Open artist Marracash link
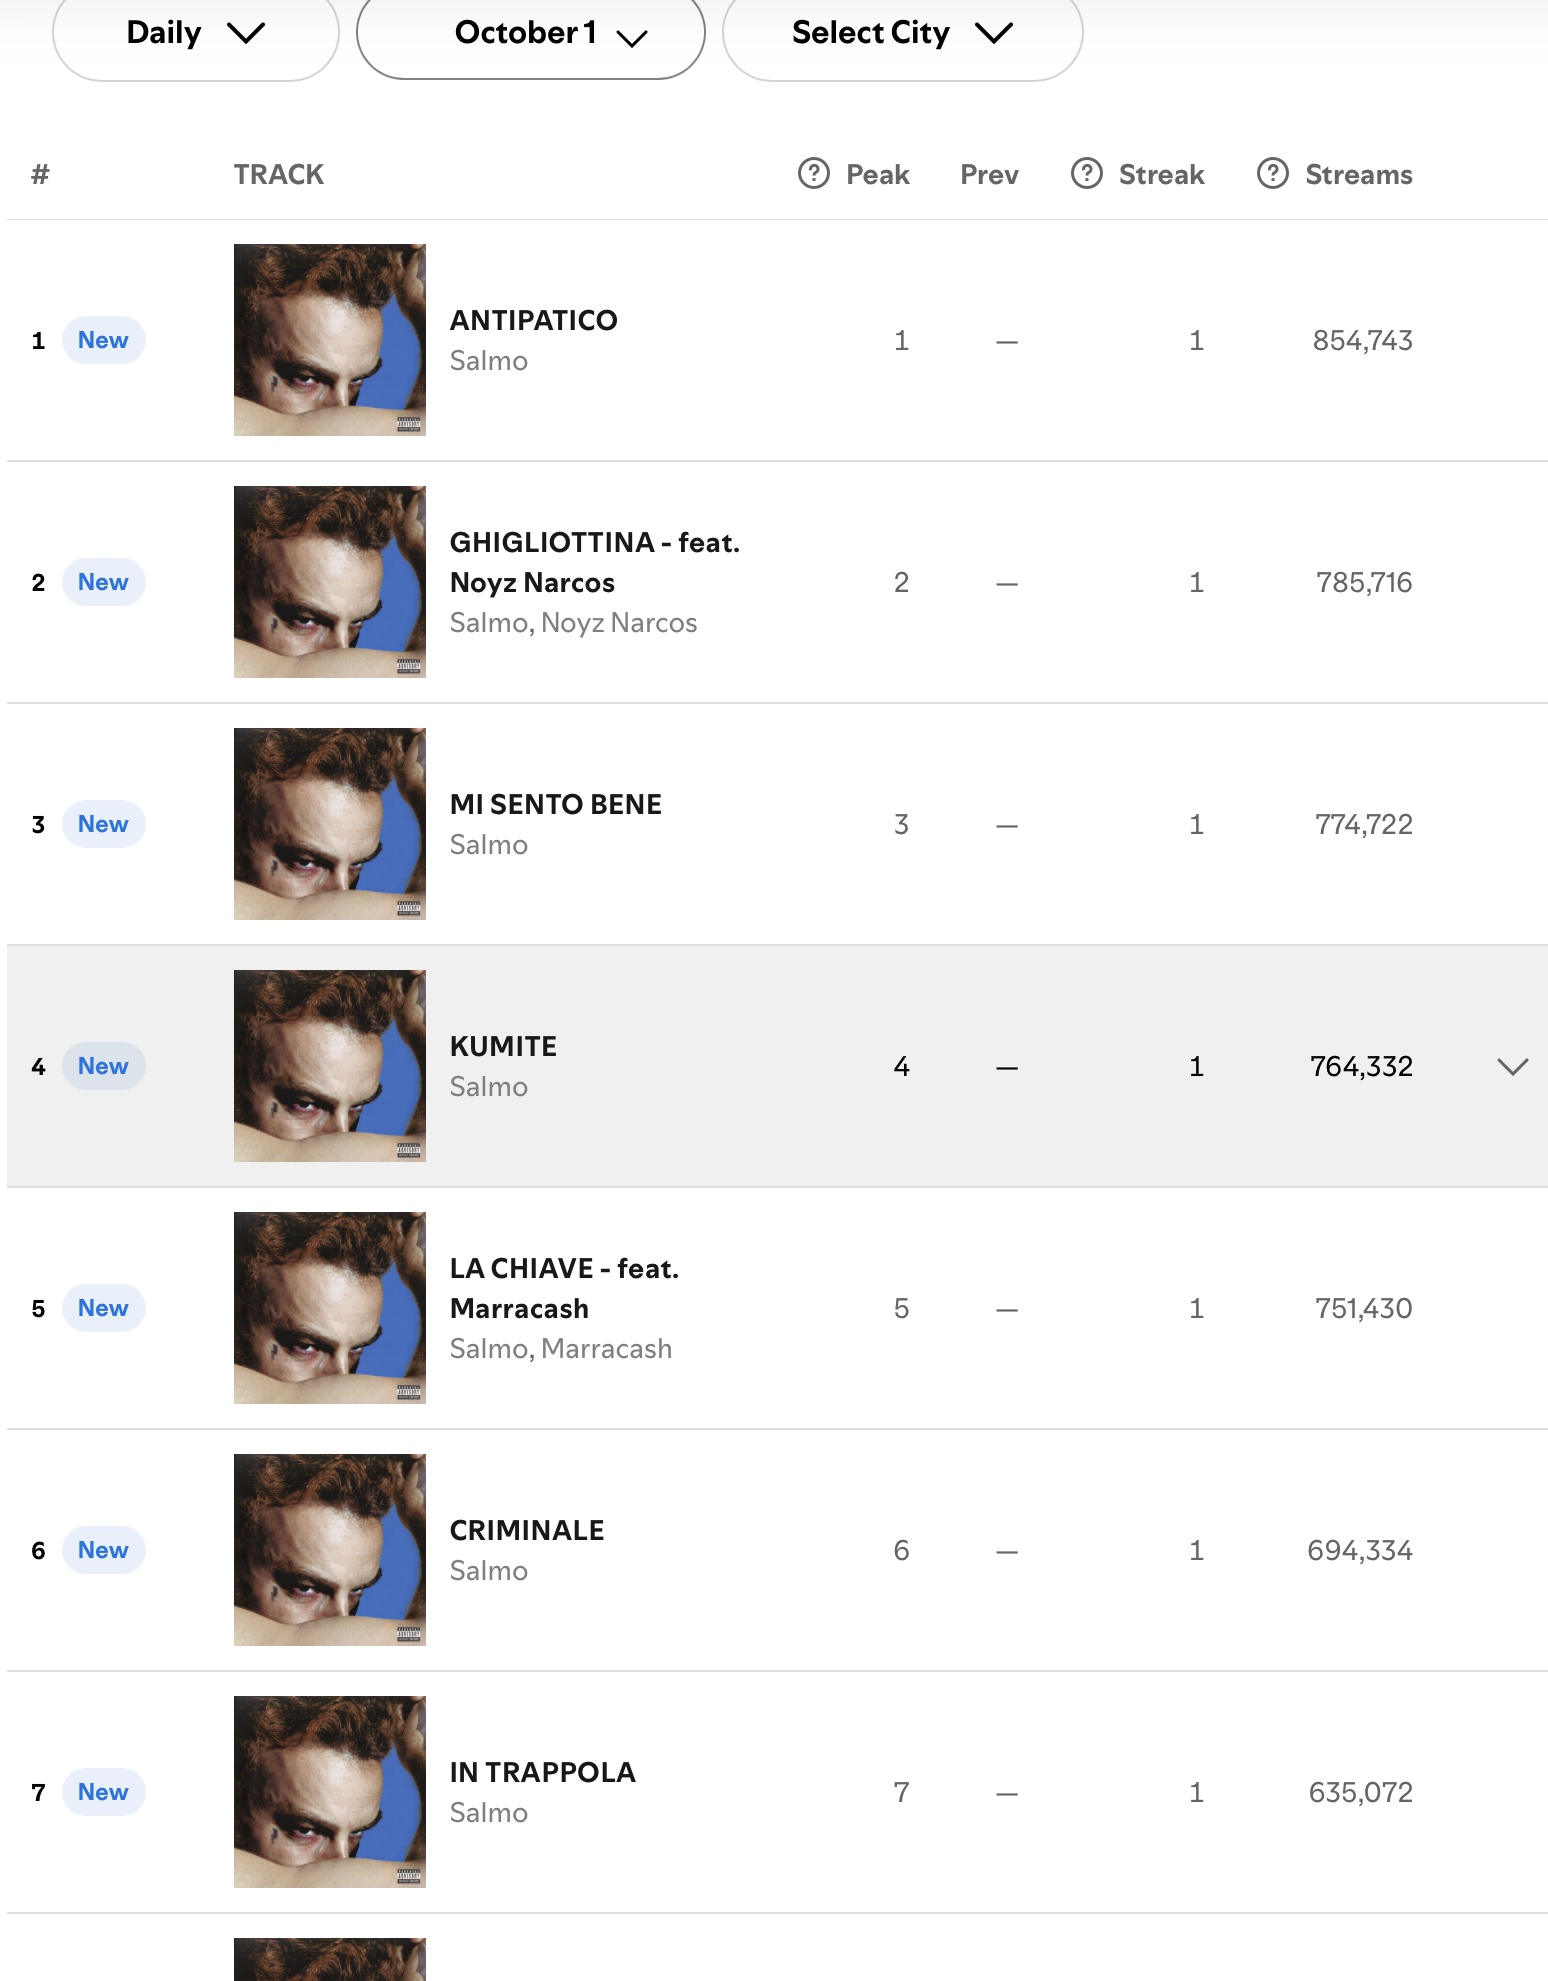This screenshot has height=1981, width=1548. pos(607,1349)
